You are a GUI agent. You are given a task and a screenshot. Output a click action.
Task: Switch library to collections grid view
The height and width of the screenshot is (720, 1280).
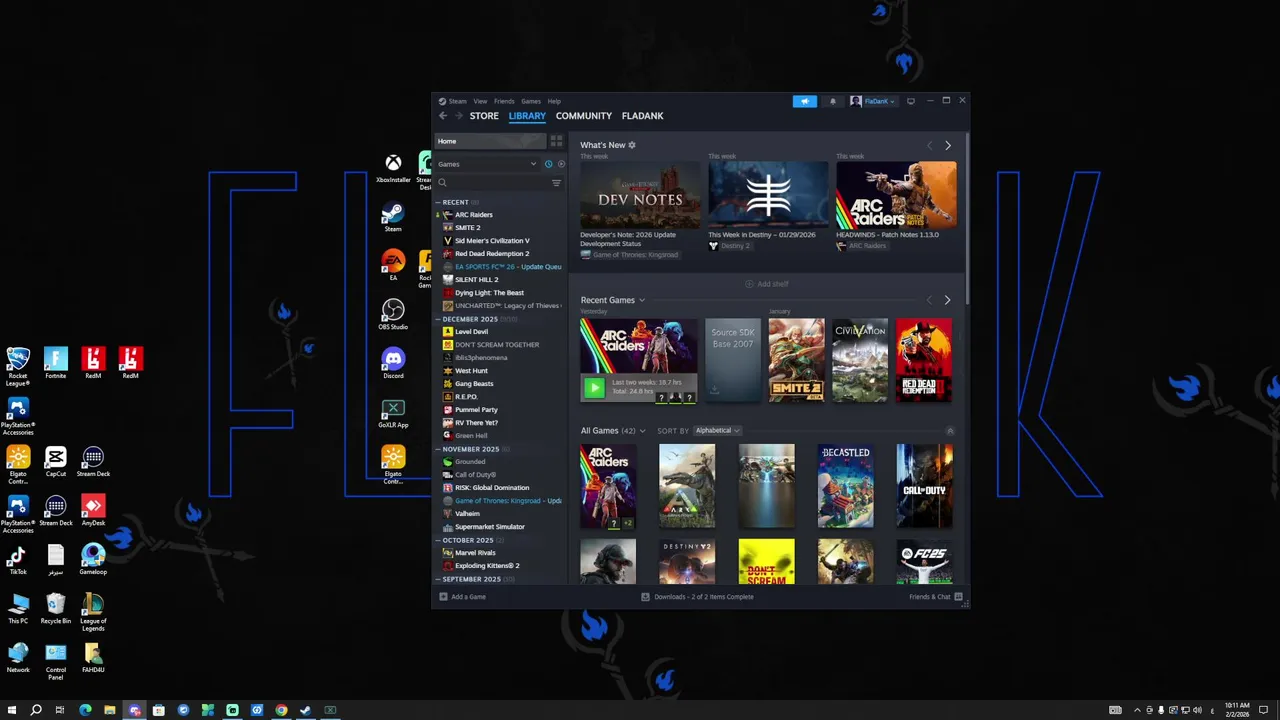click(557, 141)
